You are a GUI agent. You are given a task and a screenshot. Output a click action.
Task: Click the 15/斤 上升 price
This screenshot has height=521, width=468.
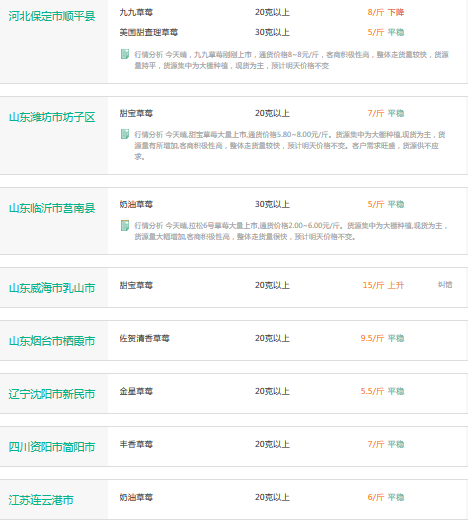pyautogui.click(x=383, y=285)
